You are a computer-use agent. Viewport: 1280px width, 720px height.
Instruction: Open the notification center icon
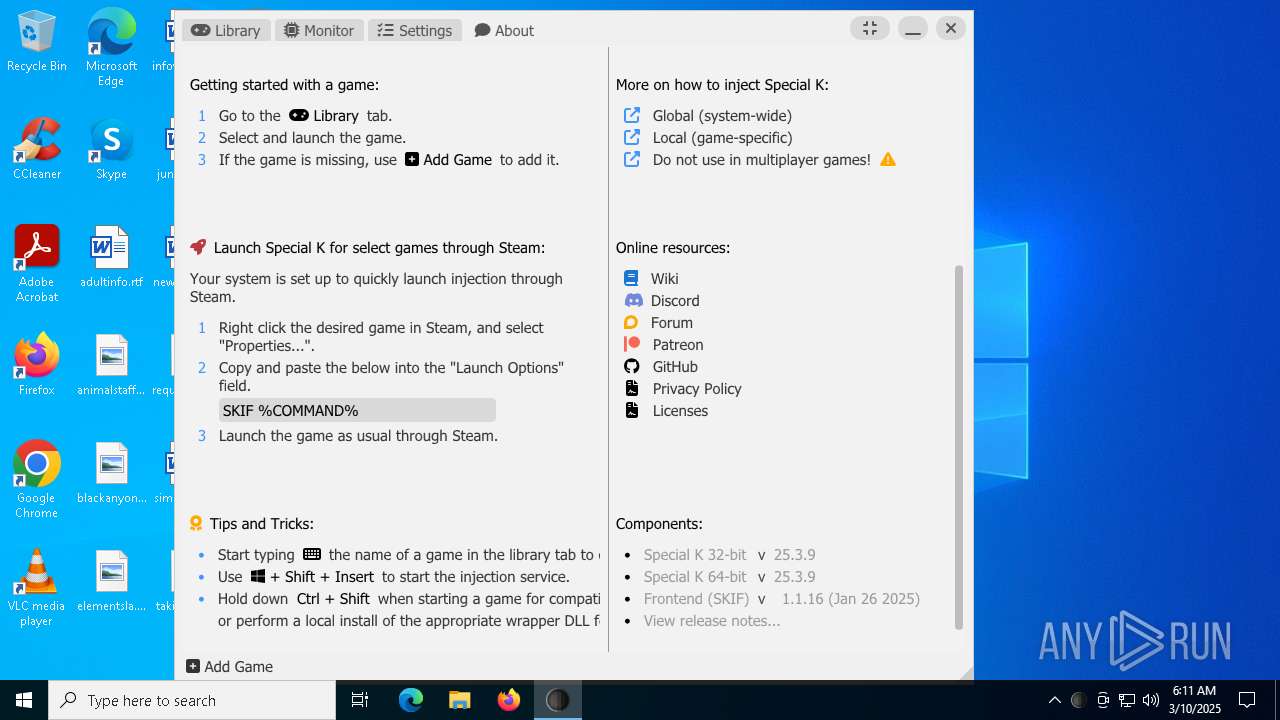[1247, 700]
